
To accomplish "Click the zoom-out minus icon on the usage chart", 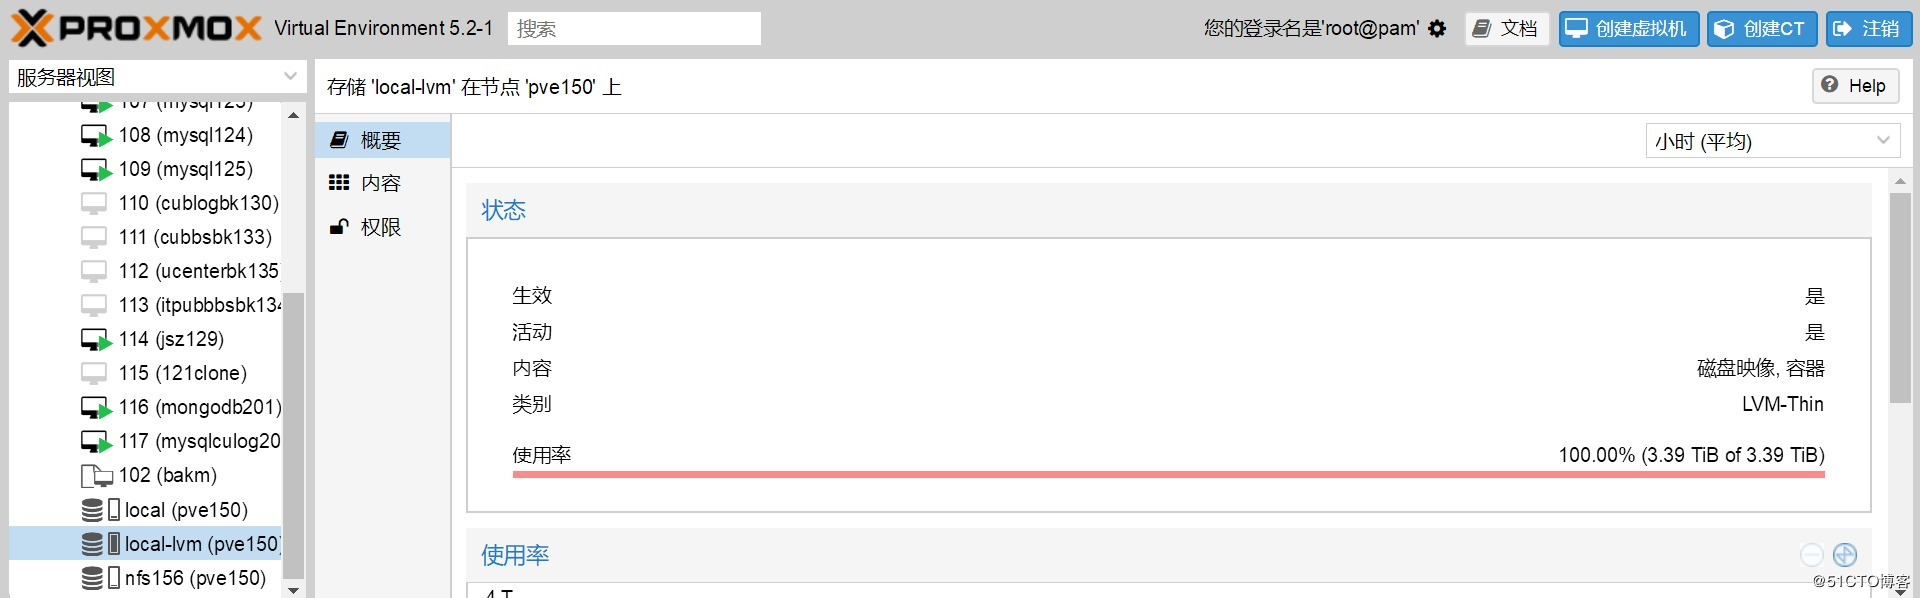I will coord(1812,554).
